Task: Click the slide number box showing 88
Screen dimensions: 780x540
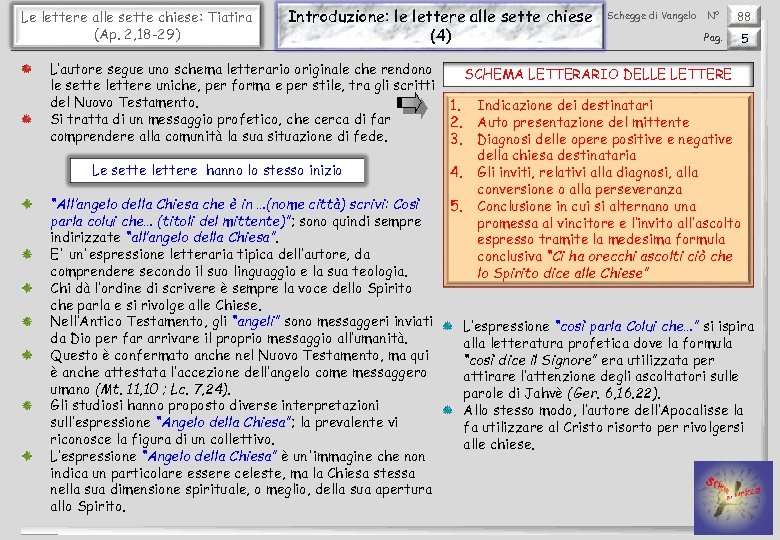Action: pos(744,16)
